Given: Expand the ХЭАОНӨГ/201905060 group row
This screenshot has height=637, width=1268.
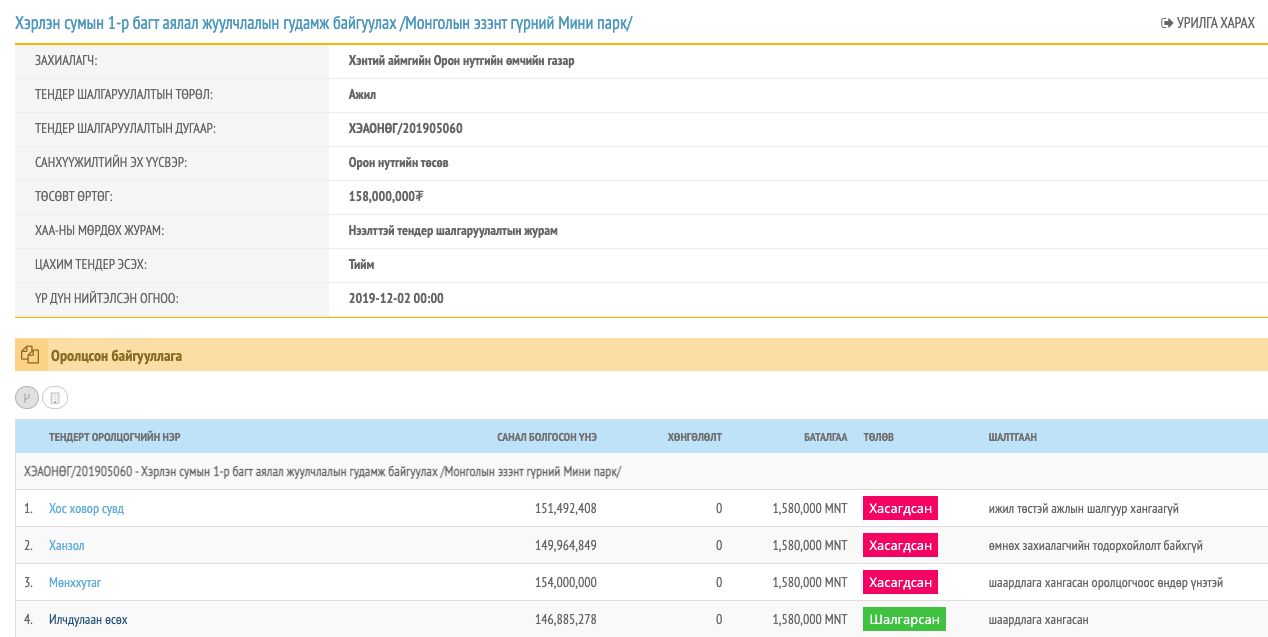Looking at the screenshot, I should tap(320, 471).
